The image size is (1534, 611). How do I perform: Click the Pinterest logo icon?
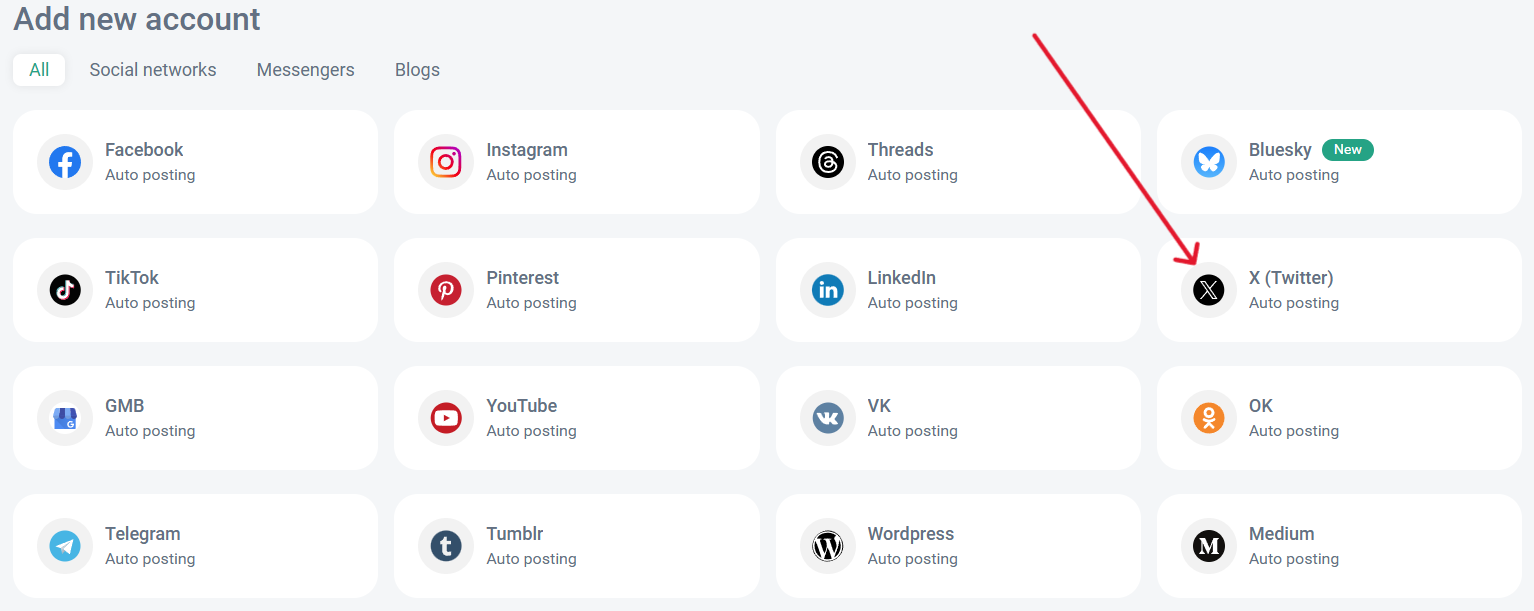click(446, 290)
